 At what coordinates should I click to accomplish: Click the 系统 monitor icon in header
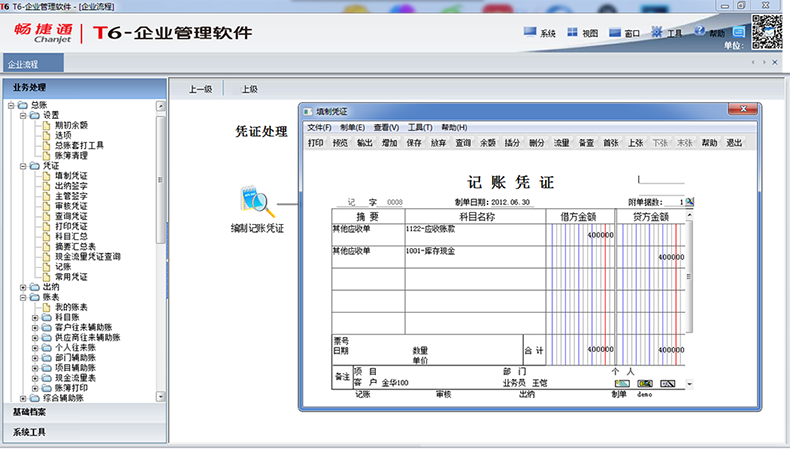coord(530,32)
